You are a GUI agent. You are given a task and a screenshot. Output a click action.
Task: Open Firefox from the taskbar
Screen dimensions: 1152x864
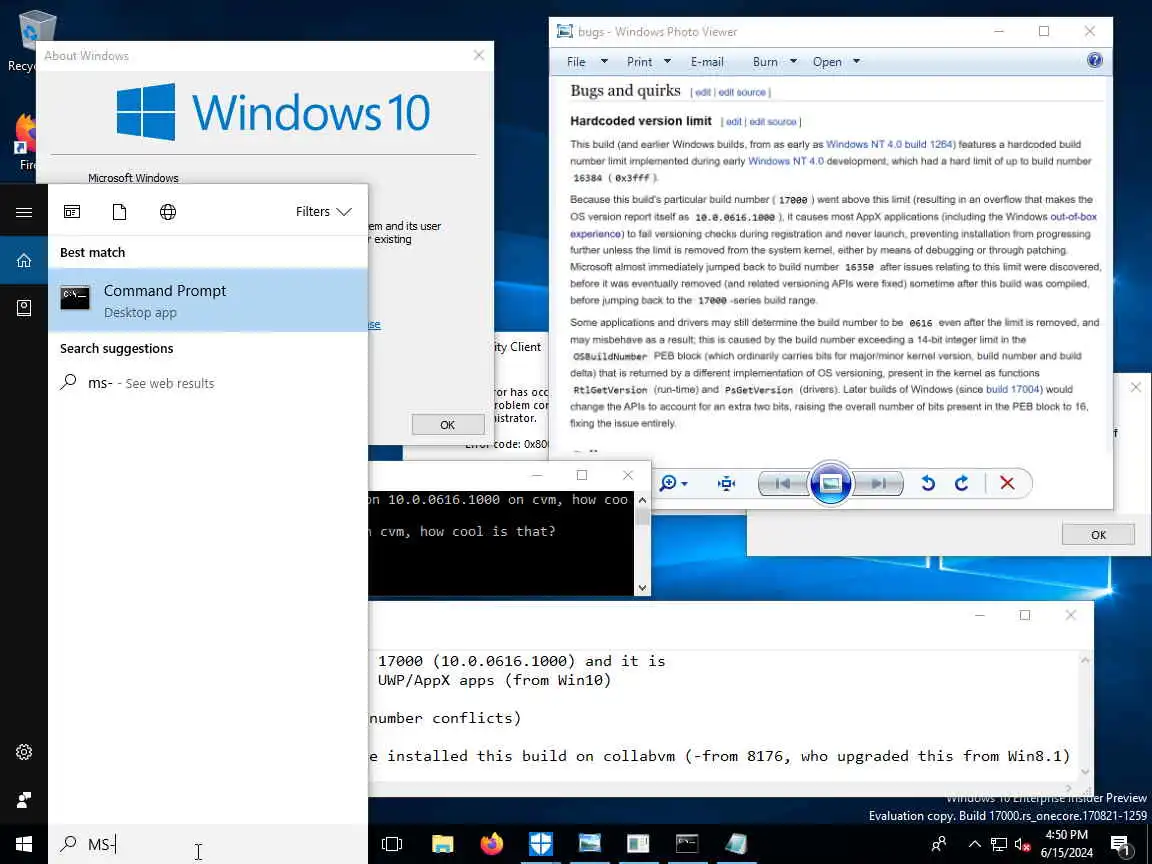click(492, 844)
